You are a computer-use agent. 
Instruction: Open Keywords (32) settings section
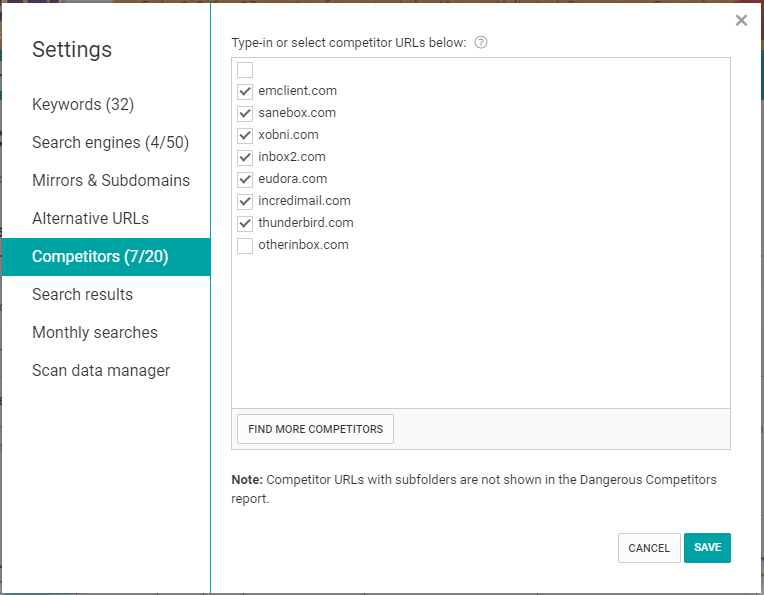tap(83, 105)
